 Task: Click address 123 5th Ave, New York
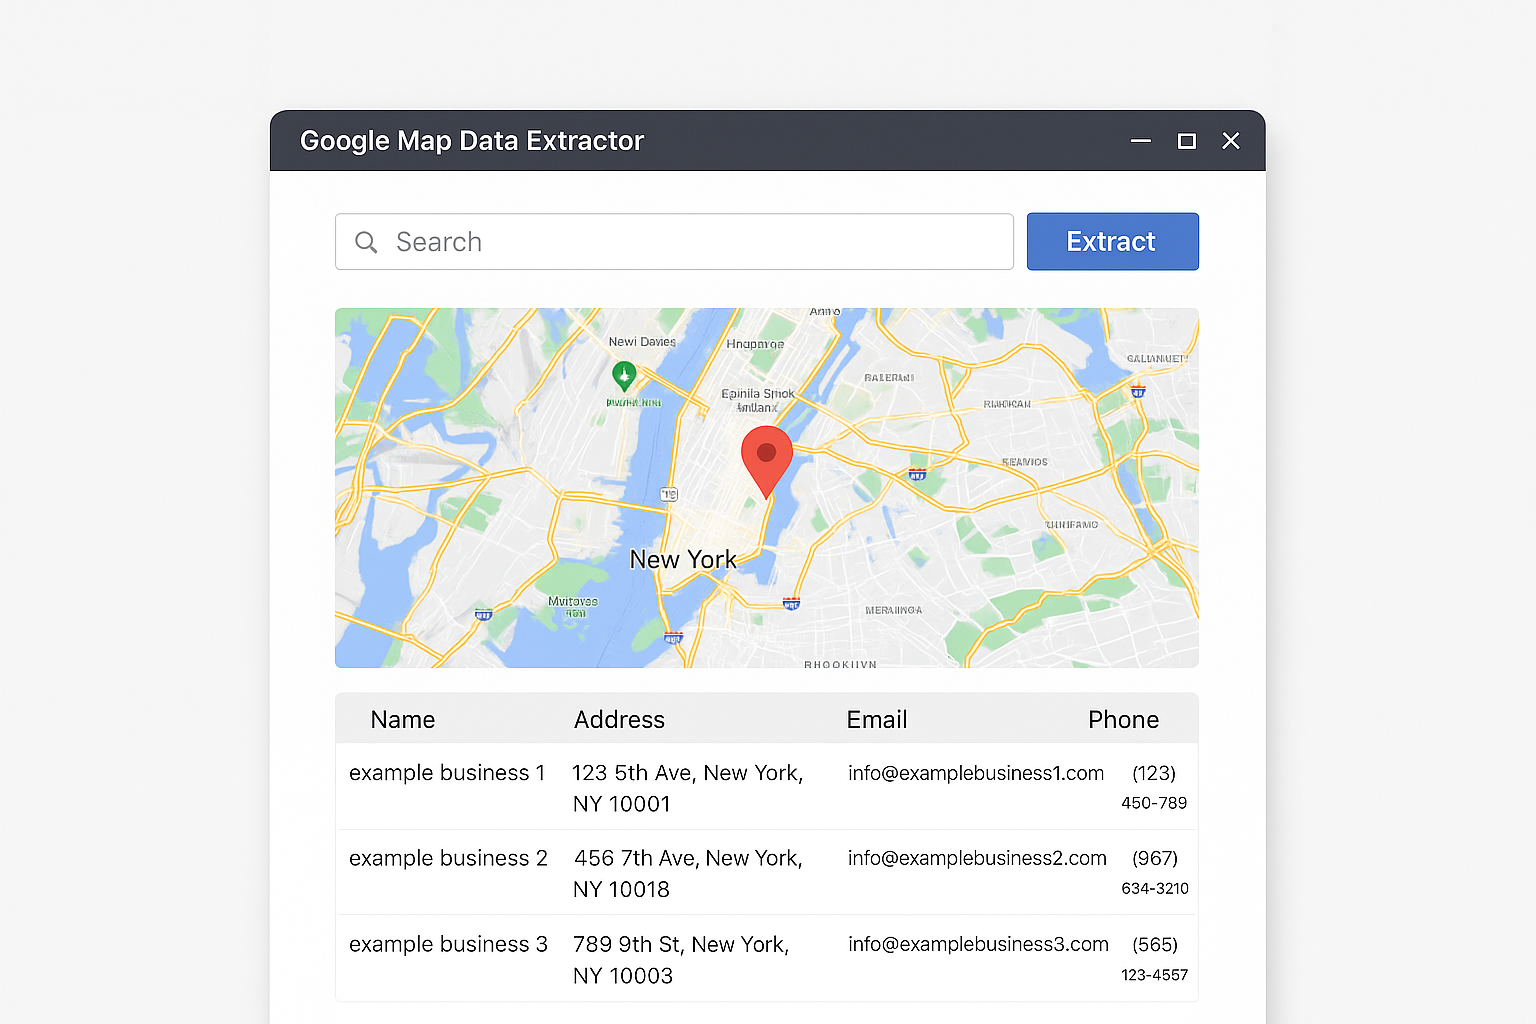[x=688, y=788]
